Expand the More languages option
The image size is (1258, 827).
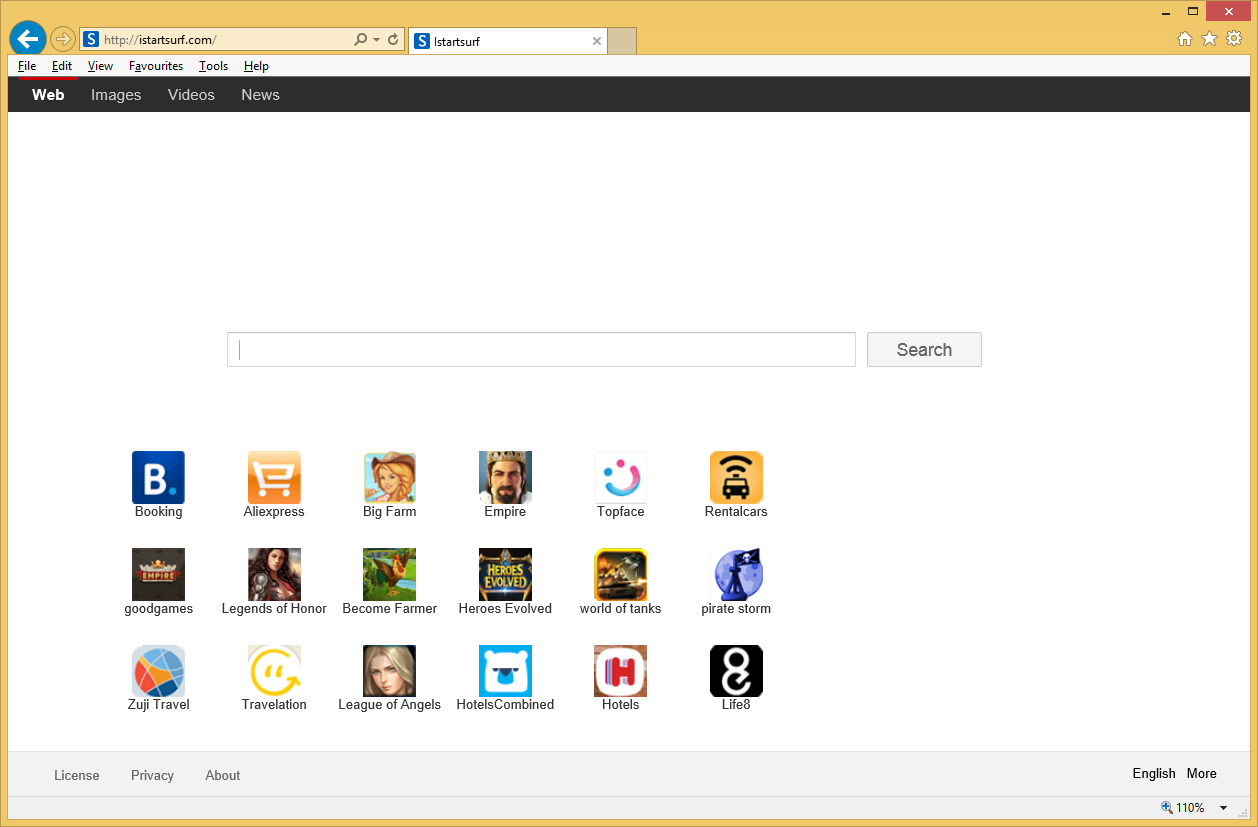(1201, 773)
